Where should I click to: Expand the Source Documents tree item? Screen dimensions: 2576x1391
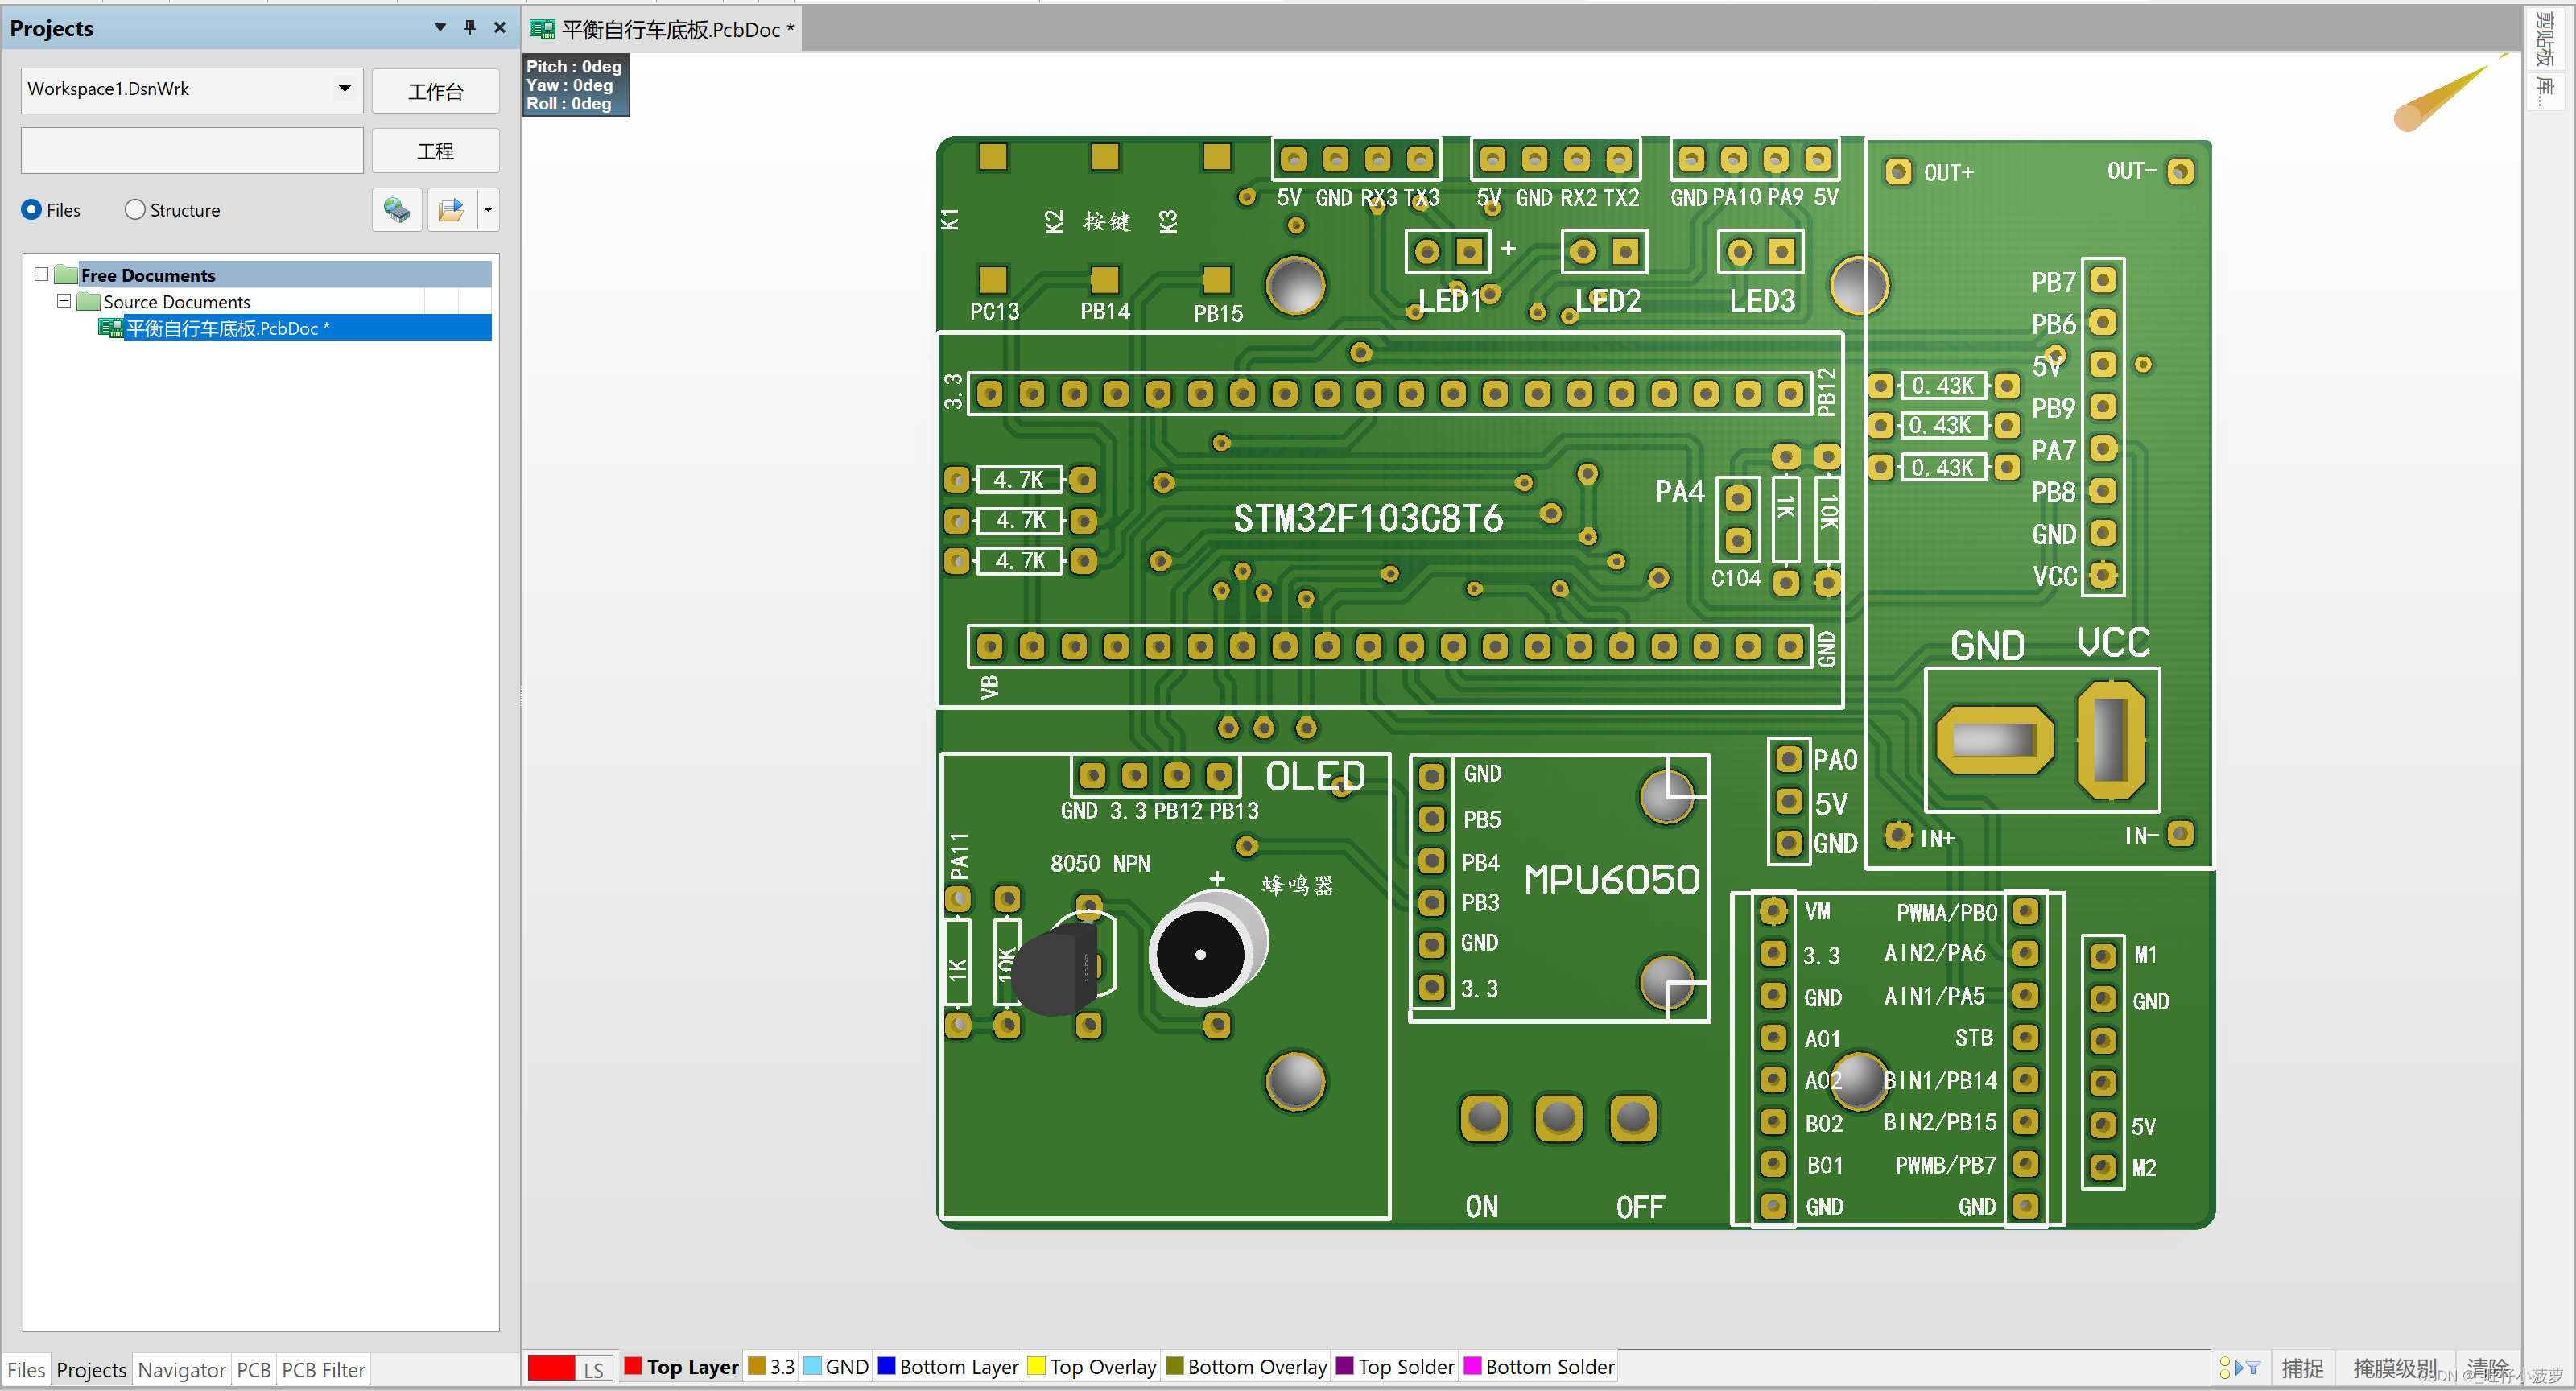click(64, 302)
